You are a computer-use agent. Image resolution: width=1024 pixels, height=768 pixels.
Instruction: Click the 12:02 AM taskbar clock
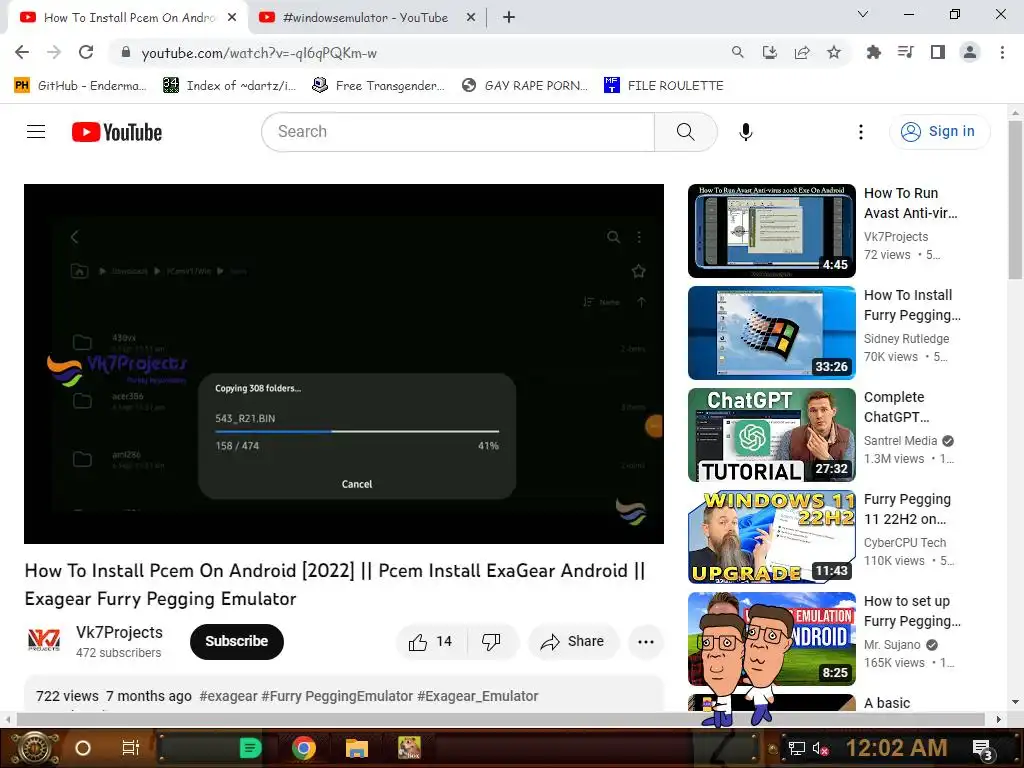click(896, 748)
